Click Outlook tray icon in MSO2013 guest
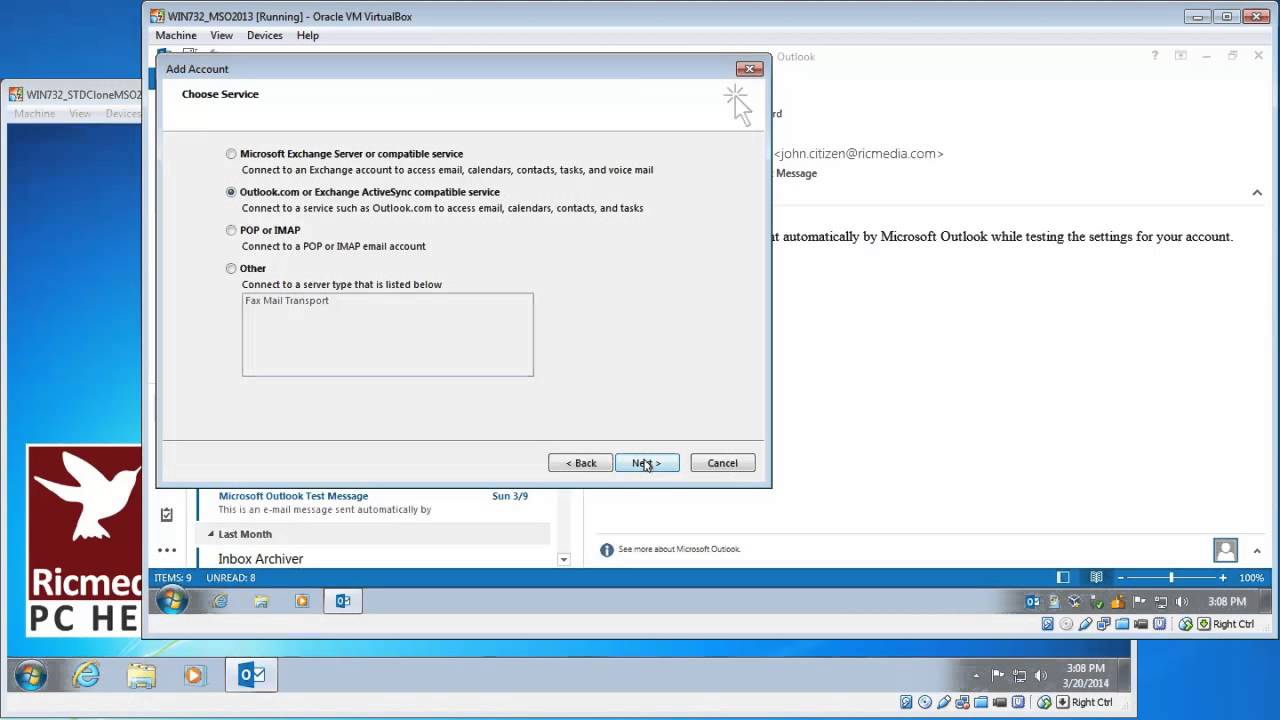The height and width of the screenshot is (720, 1280). 1033,602
